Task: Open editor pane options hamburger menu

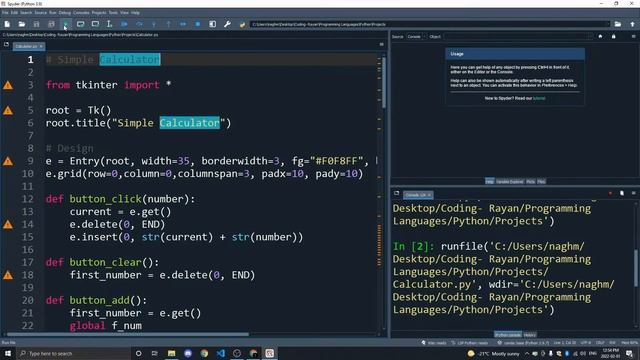Action: tap(382, 44)
